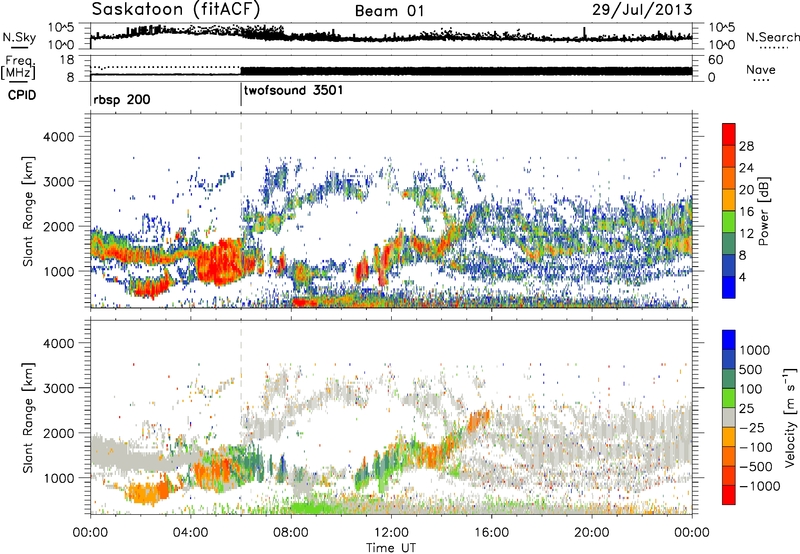Viewport: 800px width, 554px height.
Task: Pick the dark green 8–12 dB Power segment
Action: tap(729, 244)
